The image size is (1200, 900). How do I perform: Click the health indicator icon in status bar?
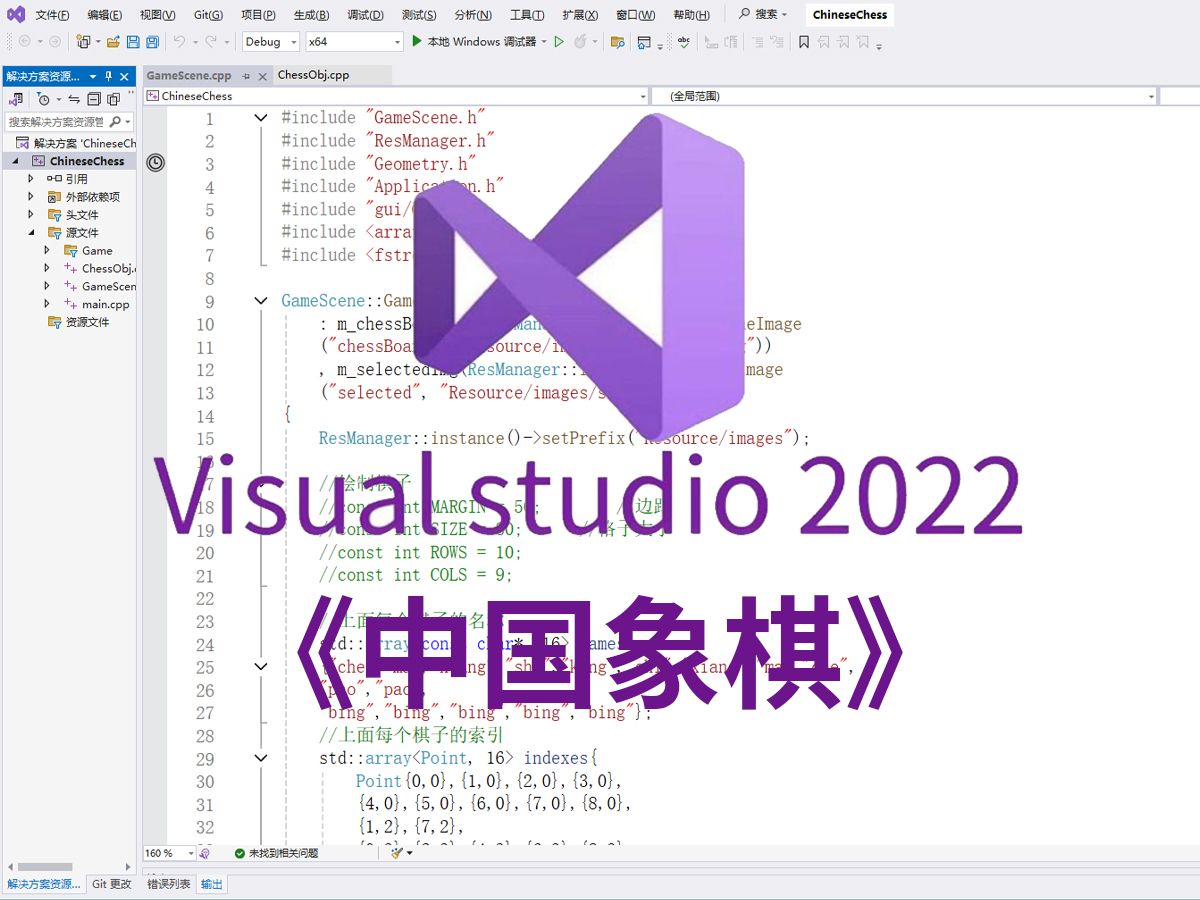coord(202,853)
